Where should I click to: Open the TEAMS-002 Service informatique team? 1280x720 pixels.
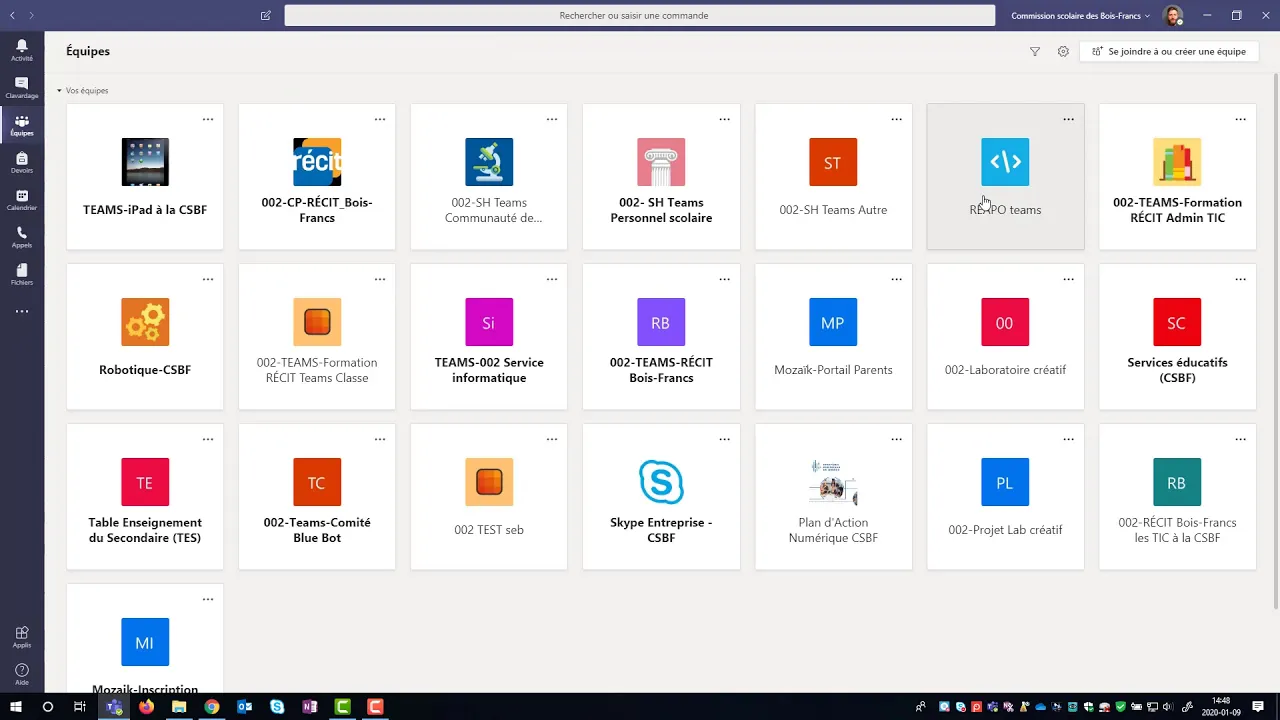click(x=489, y=337)
